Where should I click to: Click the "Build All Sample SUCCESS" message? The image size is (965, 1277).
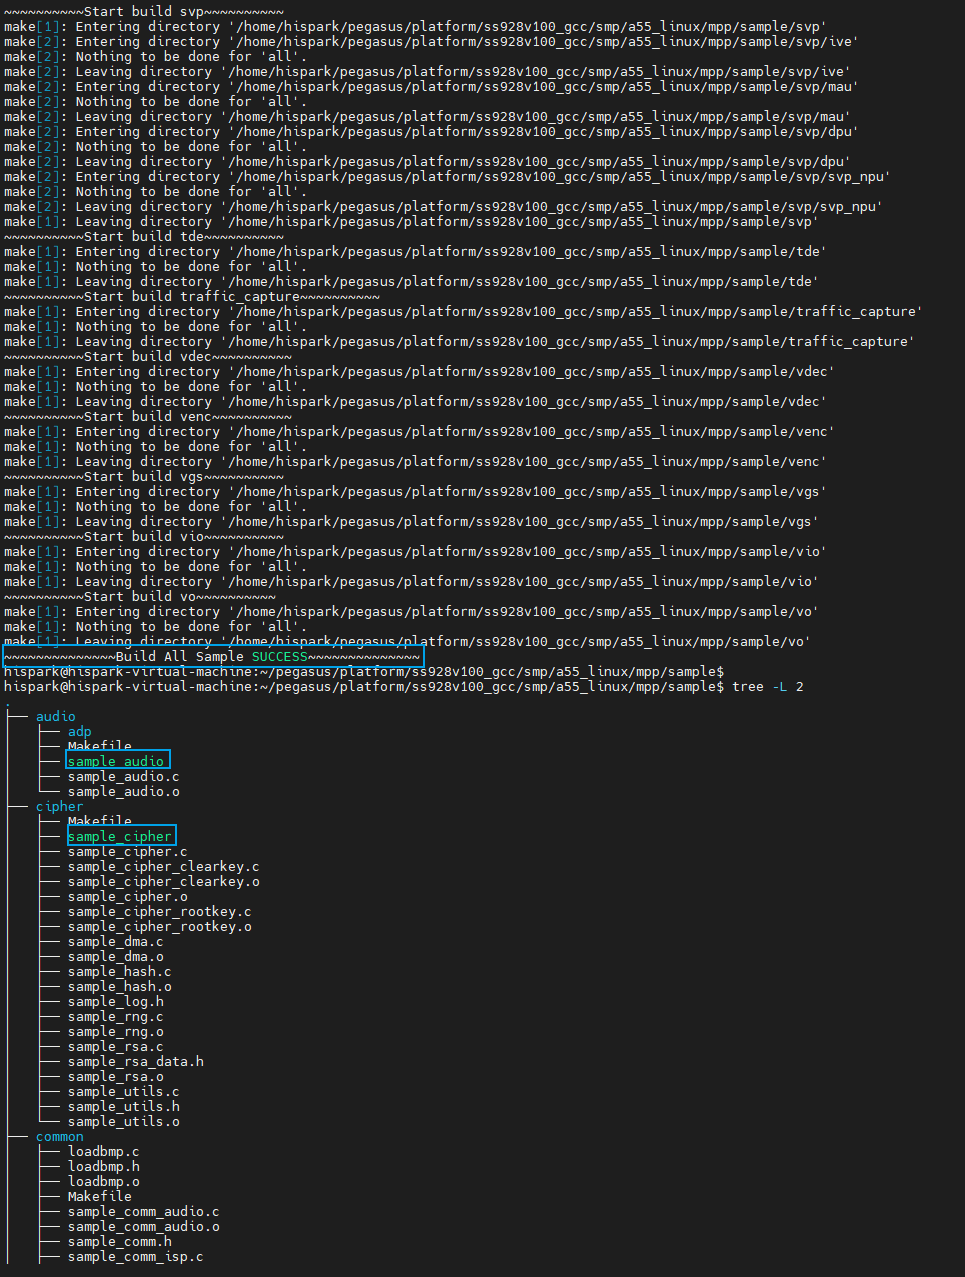tap(212, 656)
